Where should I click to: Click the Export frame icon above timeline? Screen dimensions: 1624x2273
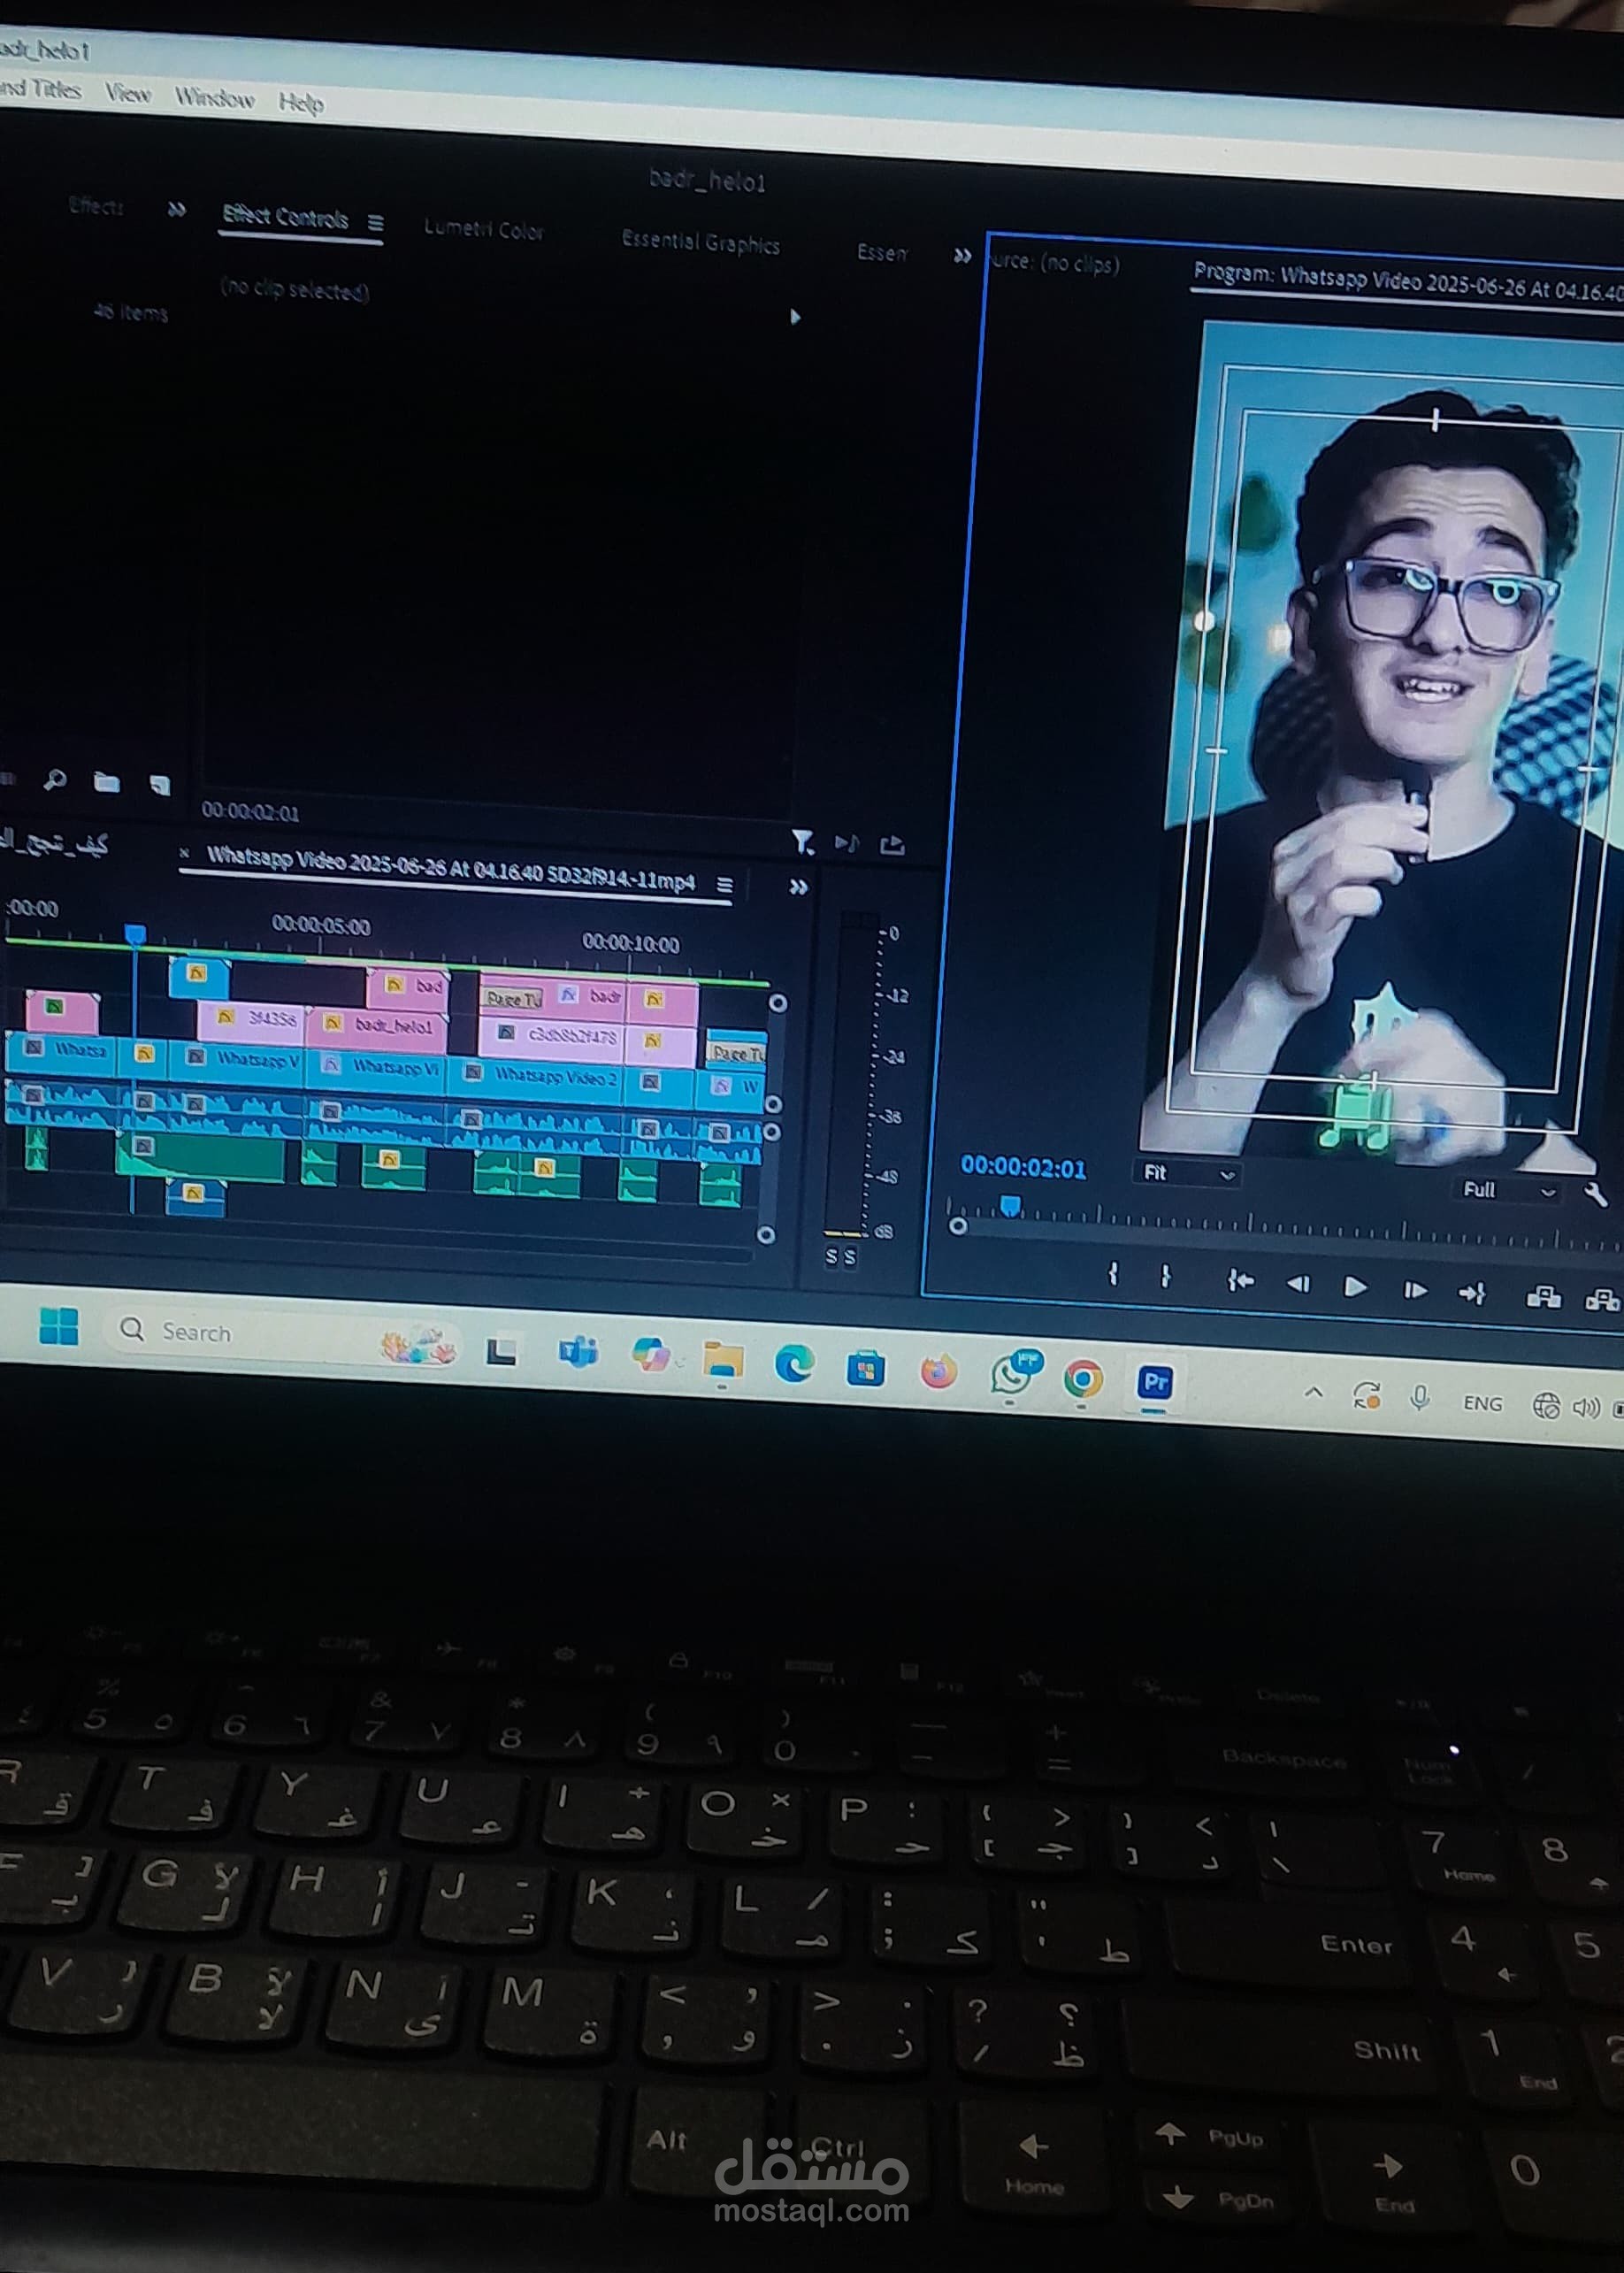point(892,846)
